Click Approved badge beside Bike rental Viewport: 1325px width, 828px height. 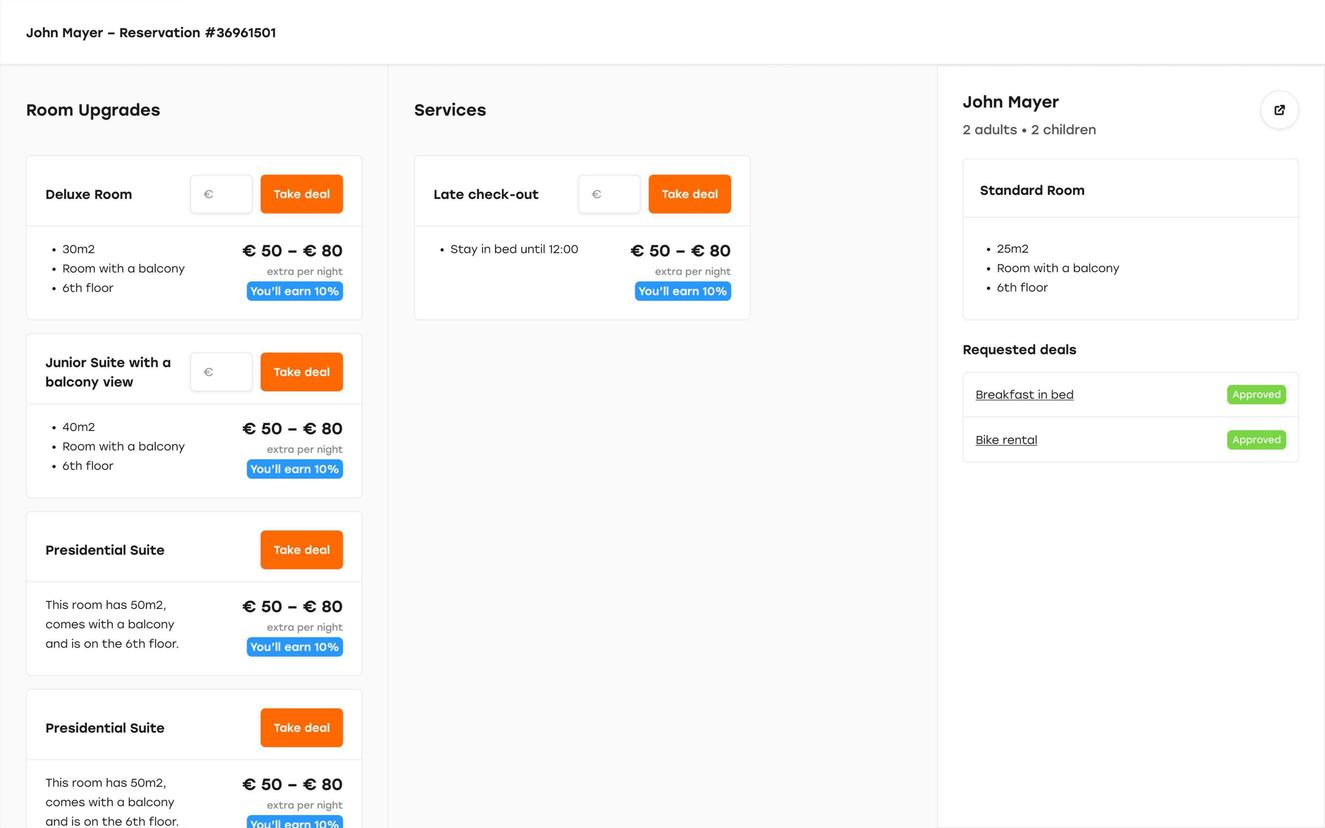click(x=1256, y=440)
